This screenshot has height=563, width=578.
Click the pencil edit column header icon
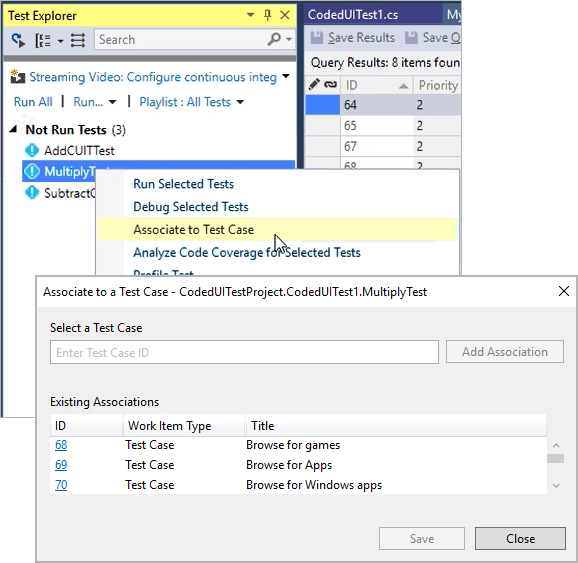coord(314,85)
